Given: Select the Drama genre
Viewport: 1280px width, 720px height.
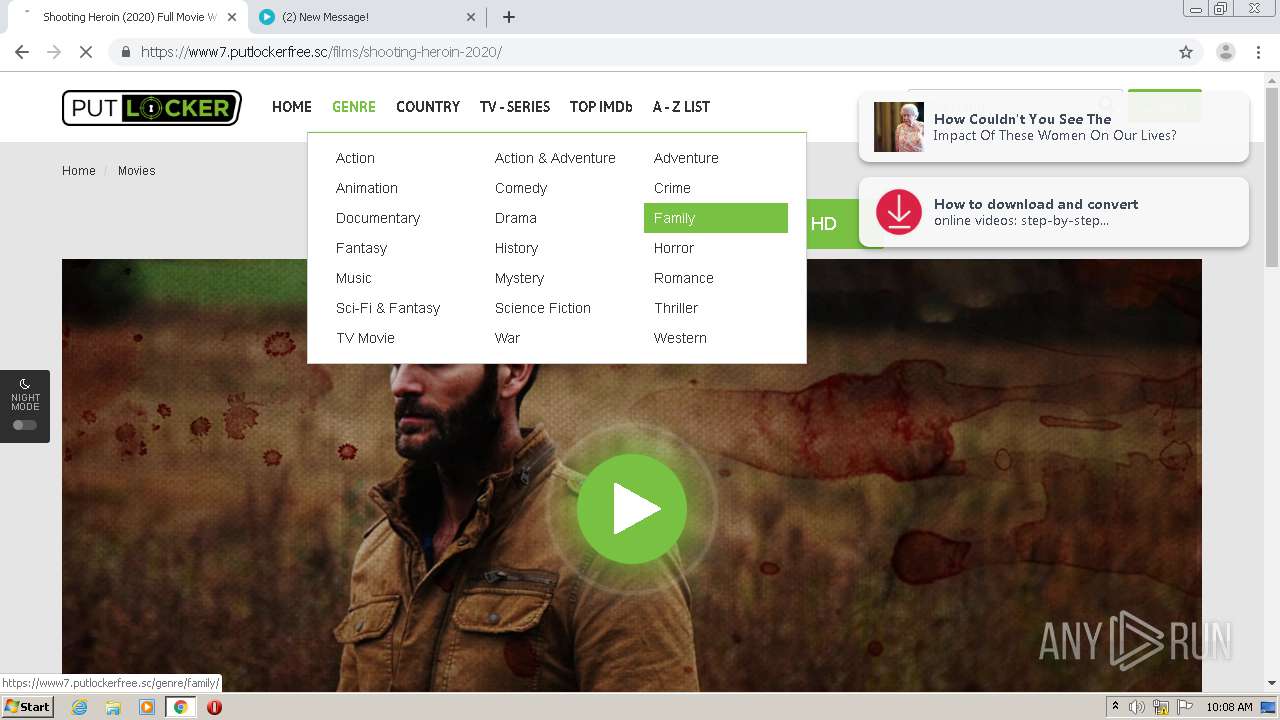Looking at the screenshot, I should point(516,218).
